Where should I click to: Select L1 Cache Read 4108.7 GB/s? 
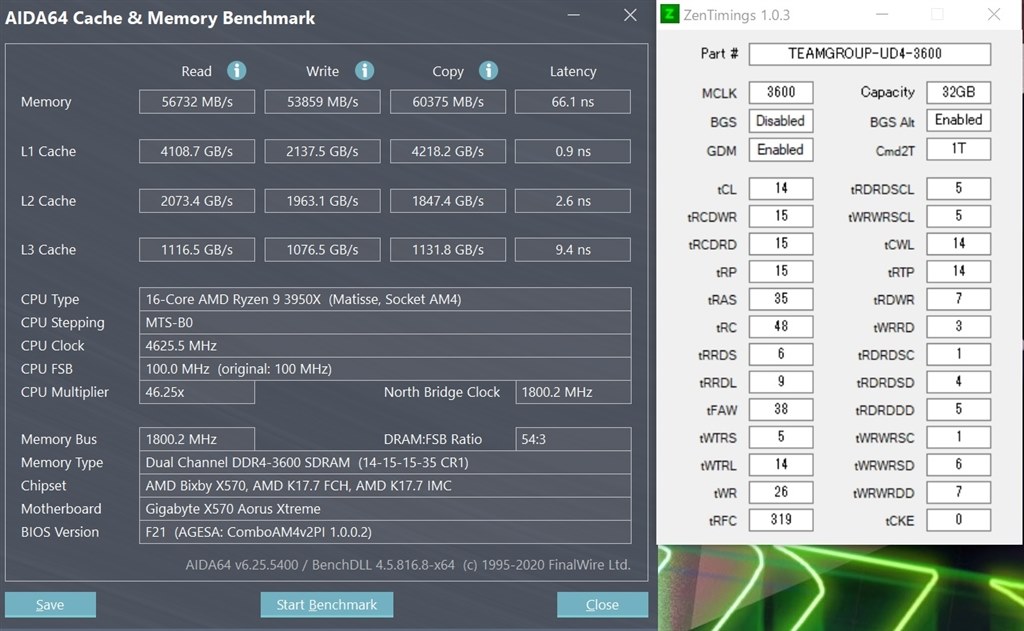[197, 152]
